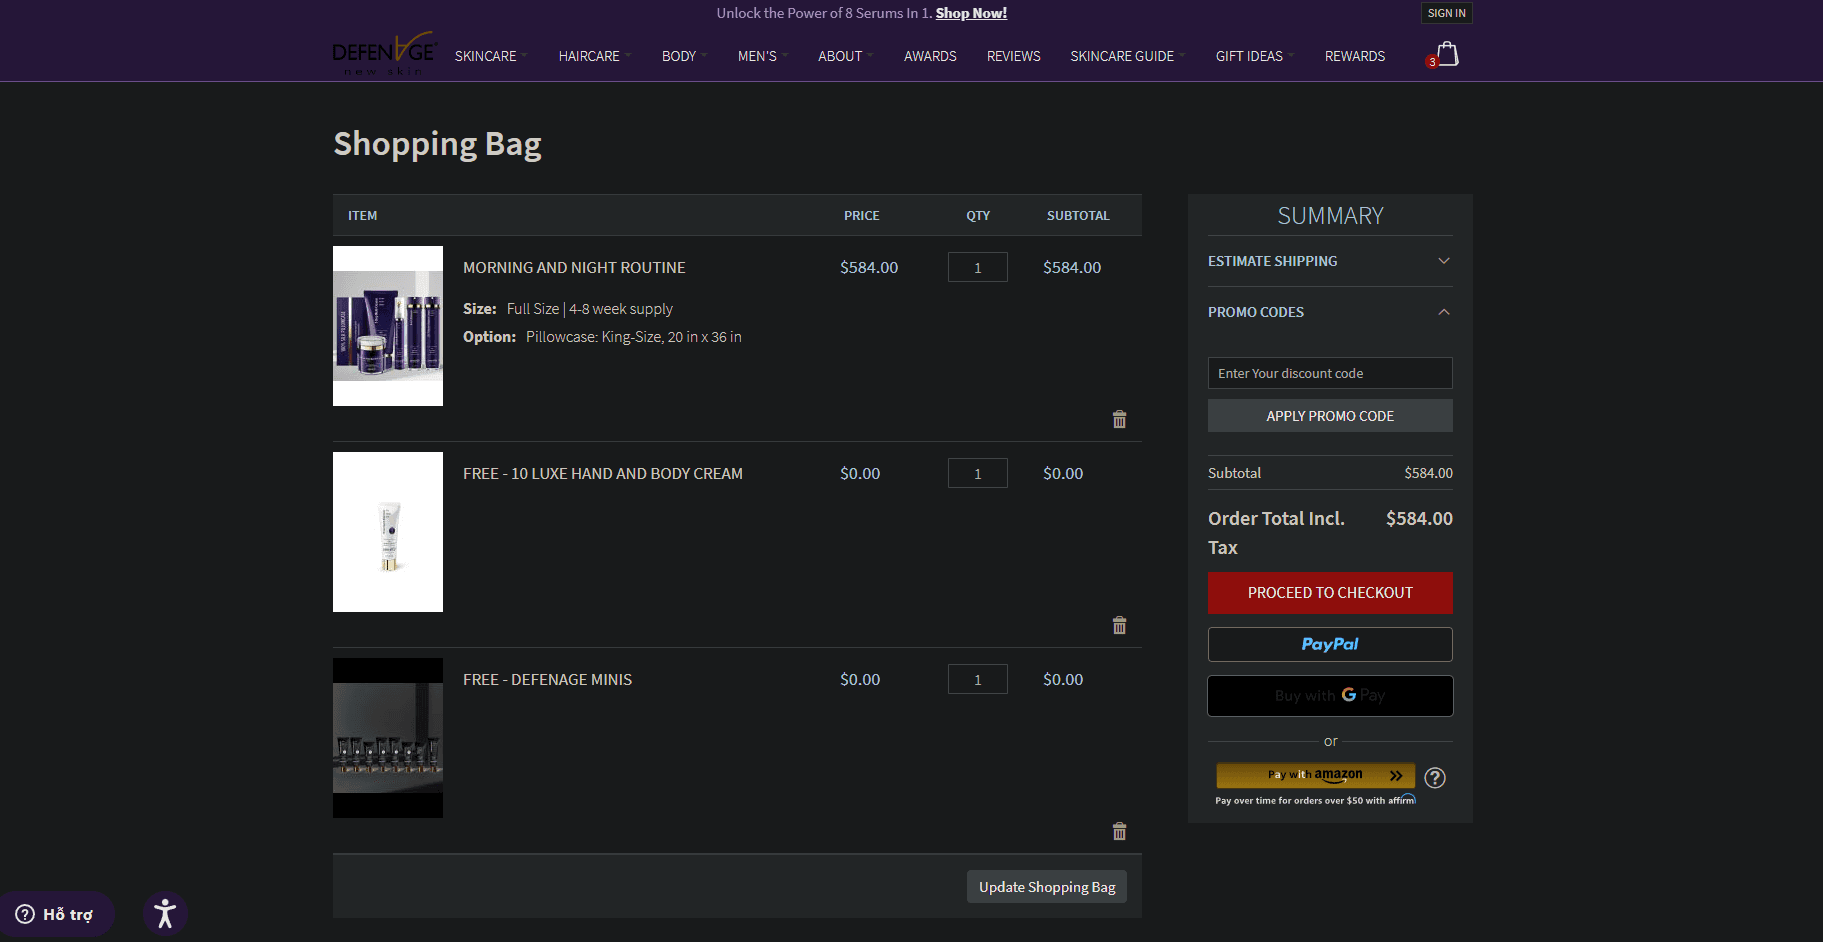Click the Affirm pay over time text
This screenshot has height=942, width=1823.
[1315, 800]
